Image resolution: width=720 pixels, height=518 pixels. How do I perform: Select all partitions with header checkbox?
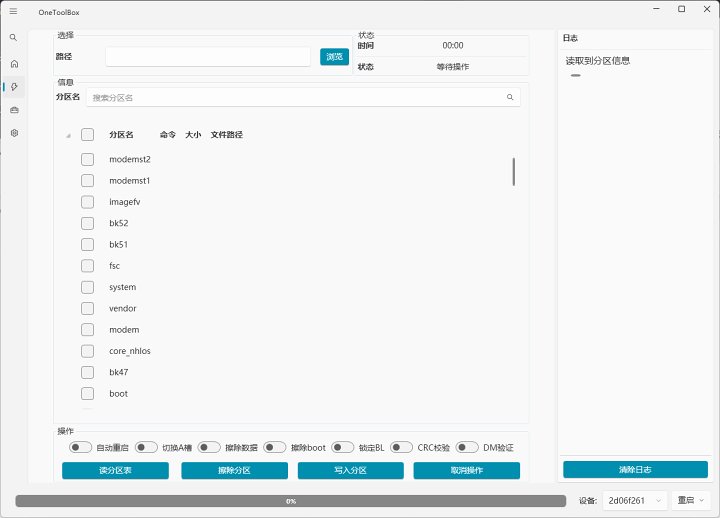point(87,135)
